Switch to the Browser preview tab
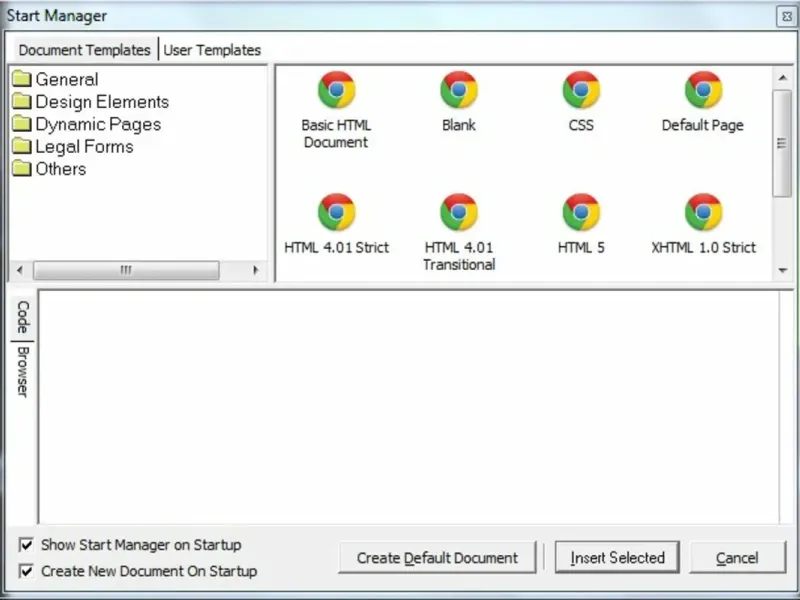This screenshot has width=800, height=600. [22, 371]
